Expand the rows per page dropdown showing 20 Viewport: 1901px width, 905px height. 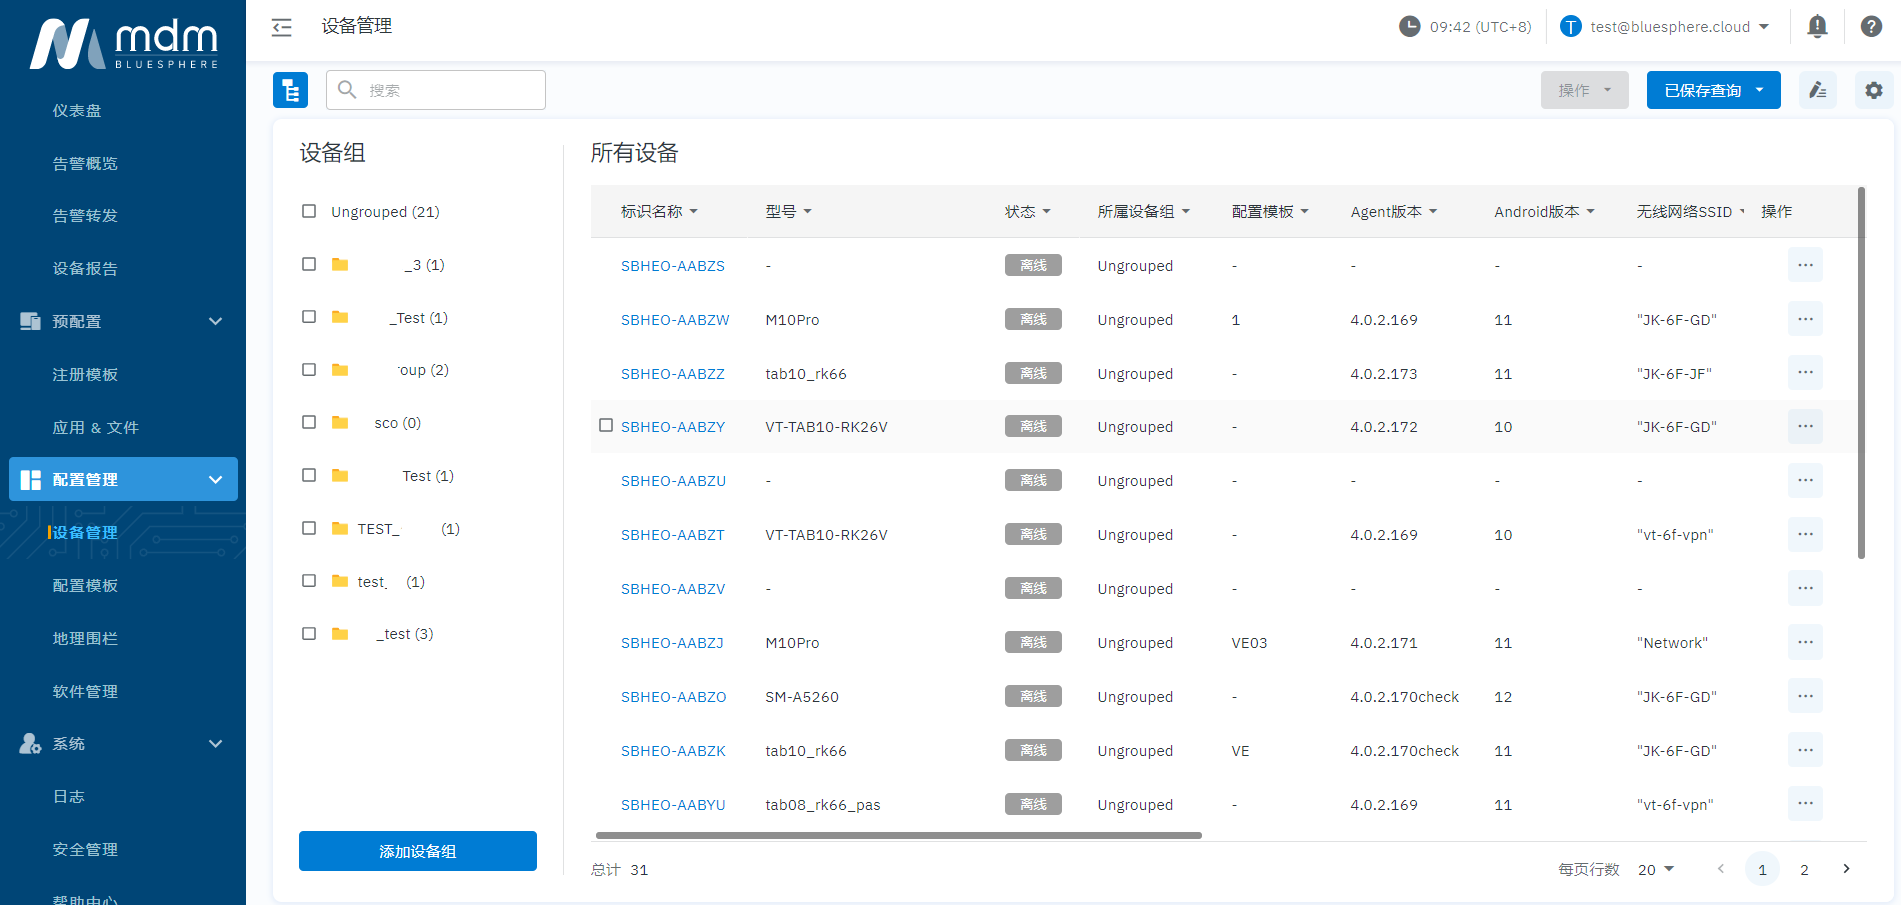1655,870
